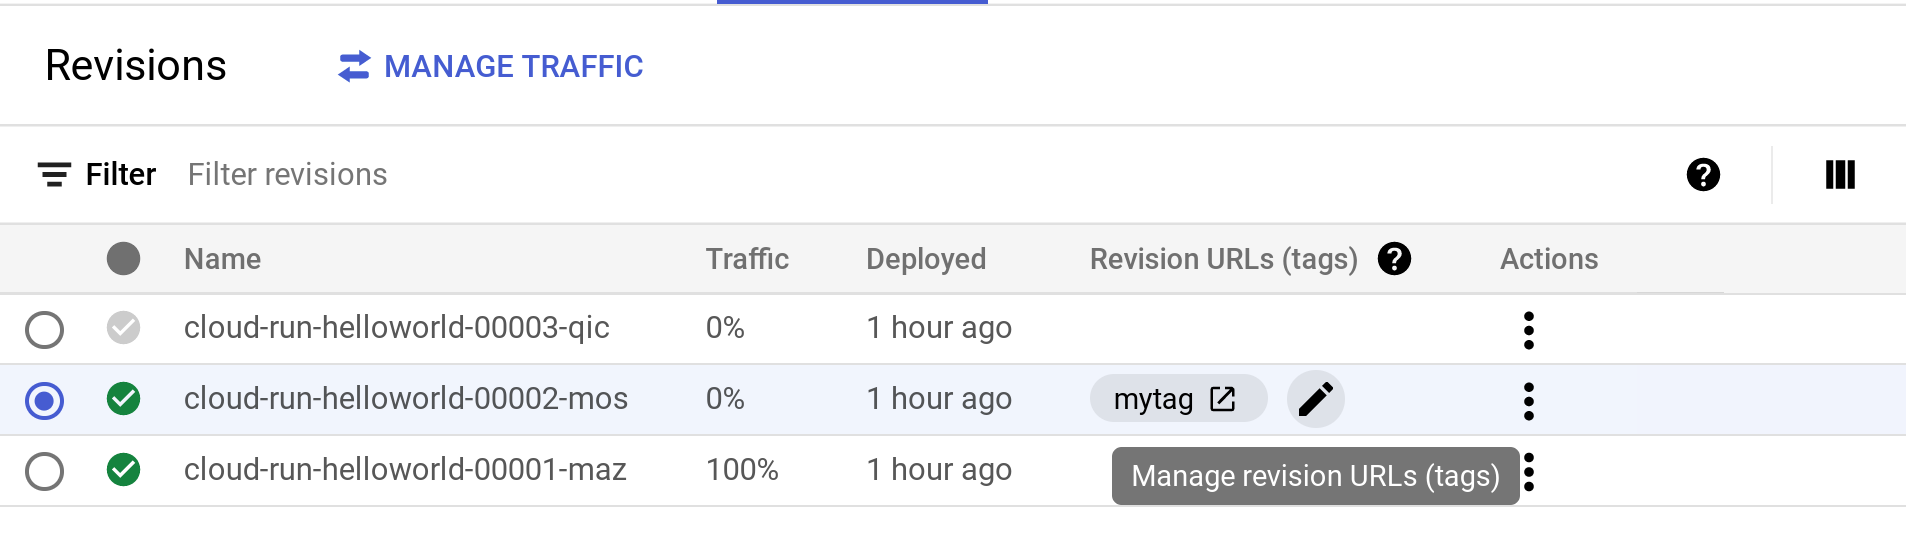Click the table help question mark icon
Image resolution: width=1906 pixels, height=560 pixels.
[1703, 175]
